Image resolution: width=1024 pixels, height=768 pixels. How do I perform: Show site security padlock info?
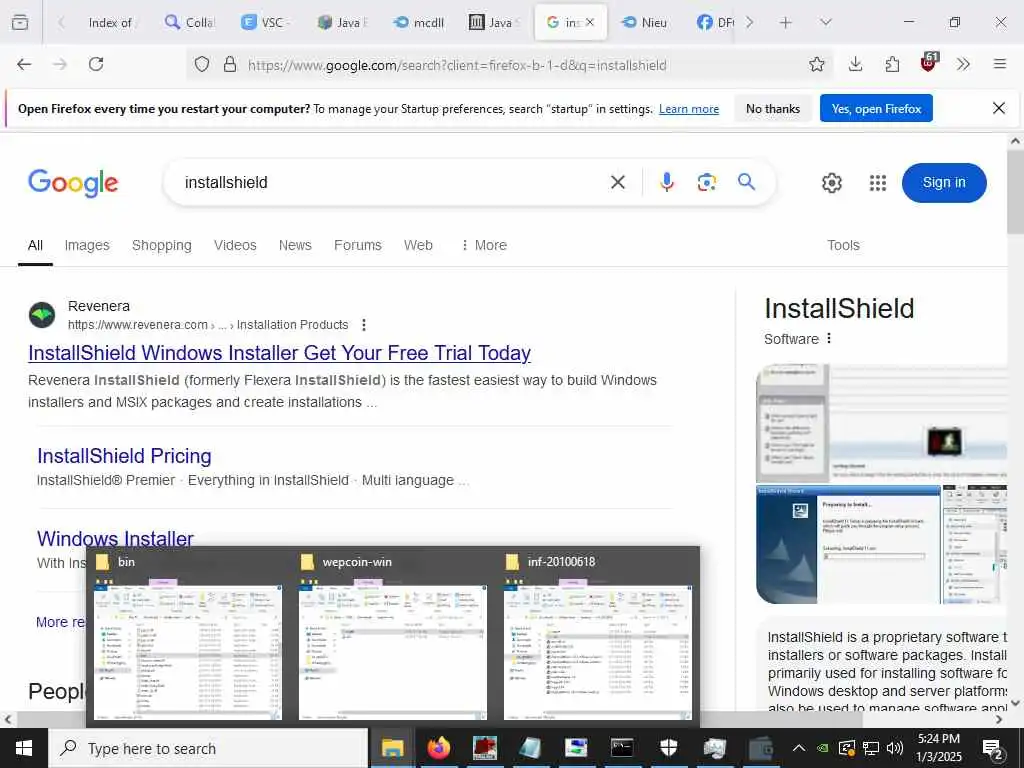coord(230,64)
